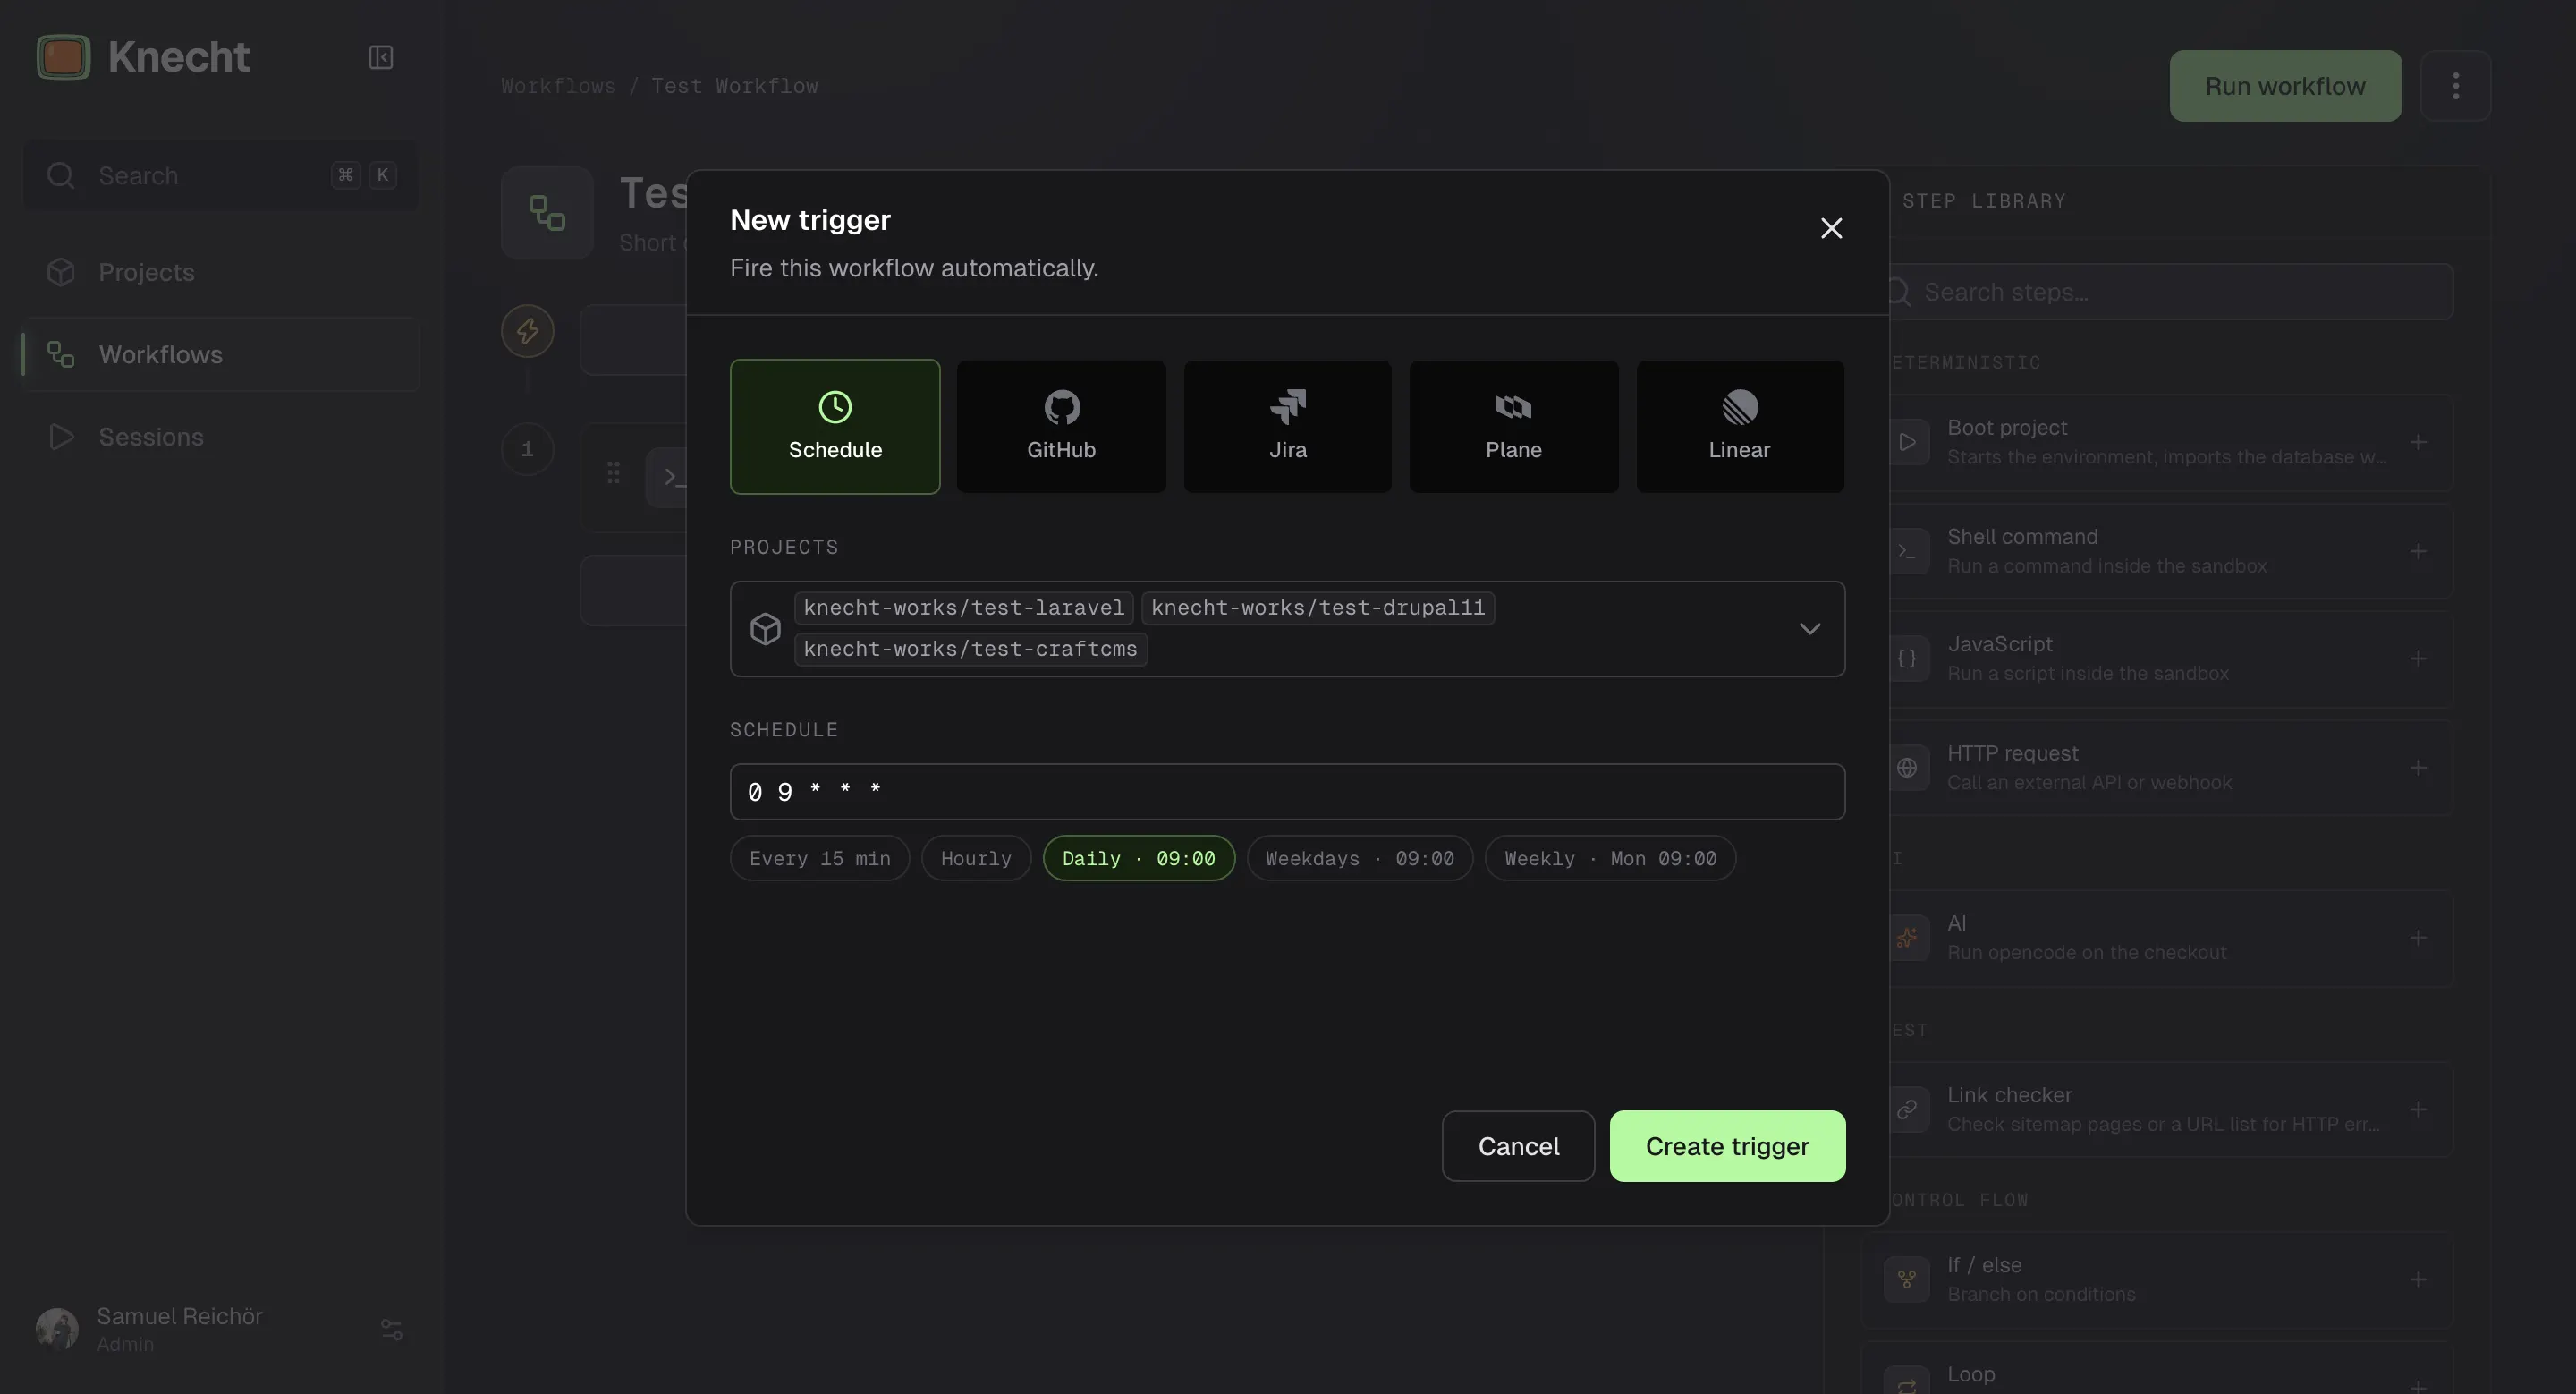Choose the Weekly Mon 09:00 preset
Image resolution: width=2576 pixels, height=1394 pixels.
click(x=1610, y=858)
